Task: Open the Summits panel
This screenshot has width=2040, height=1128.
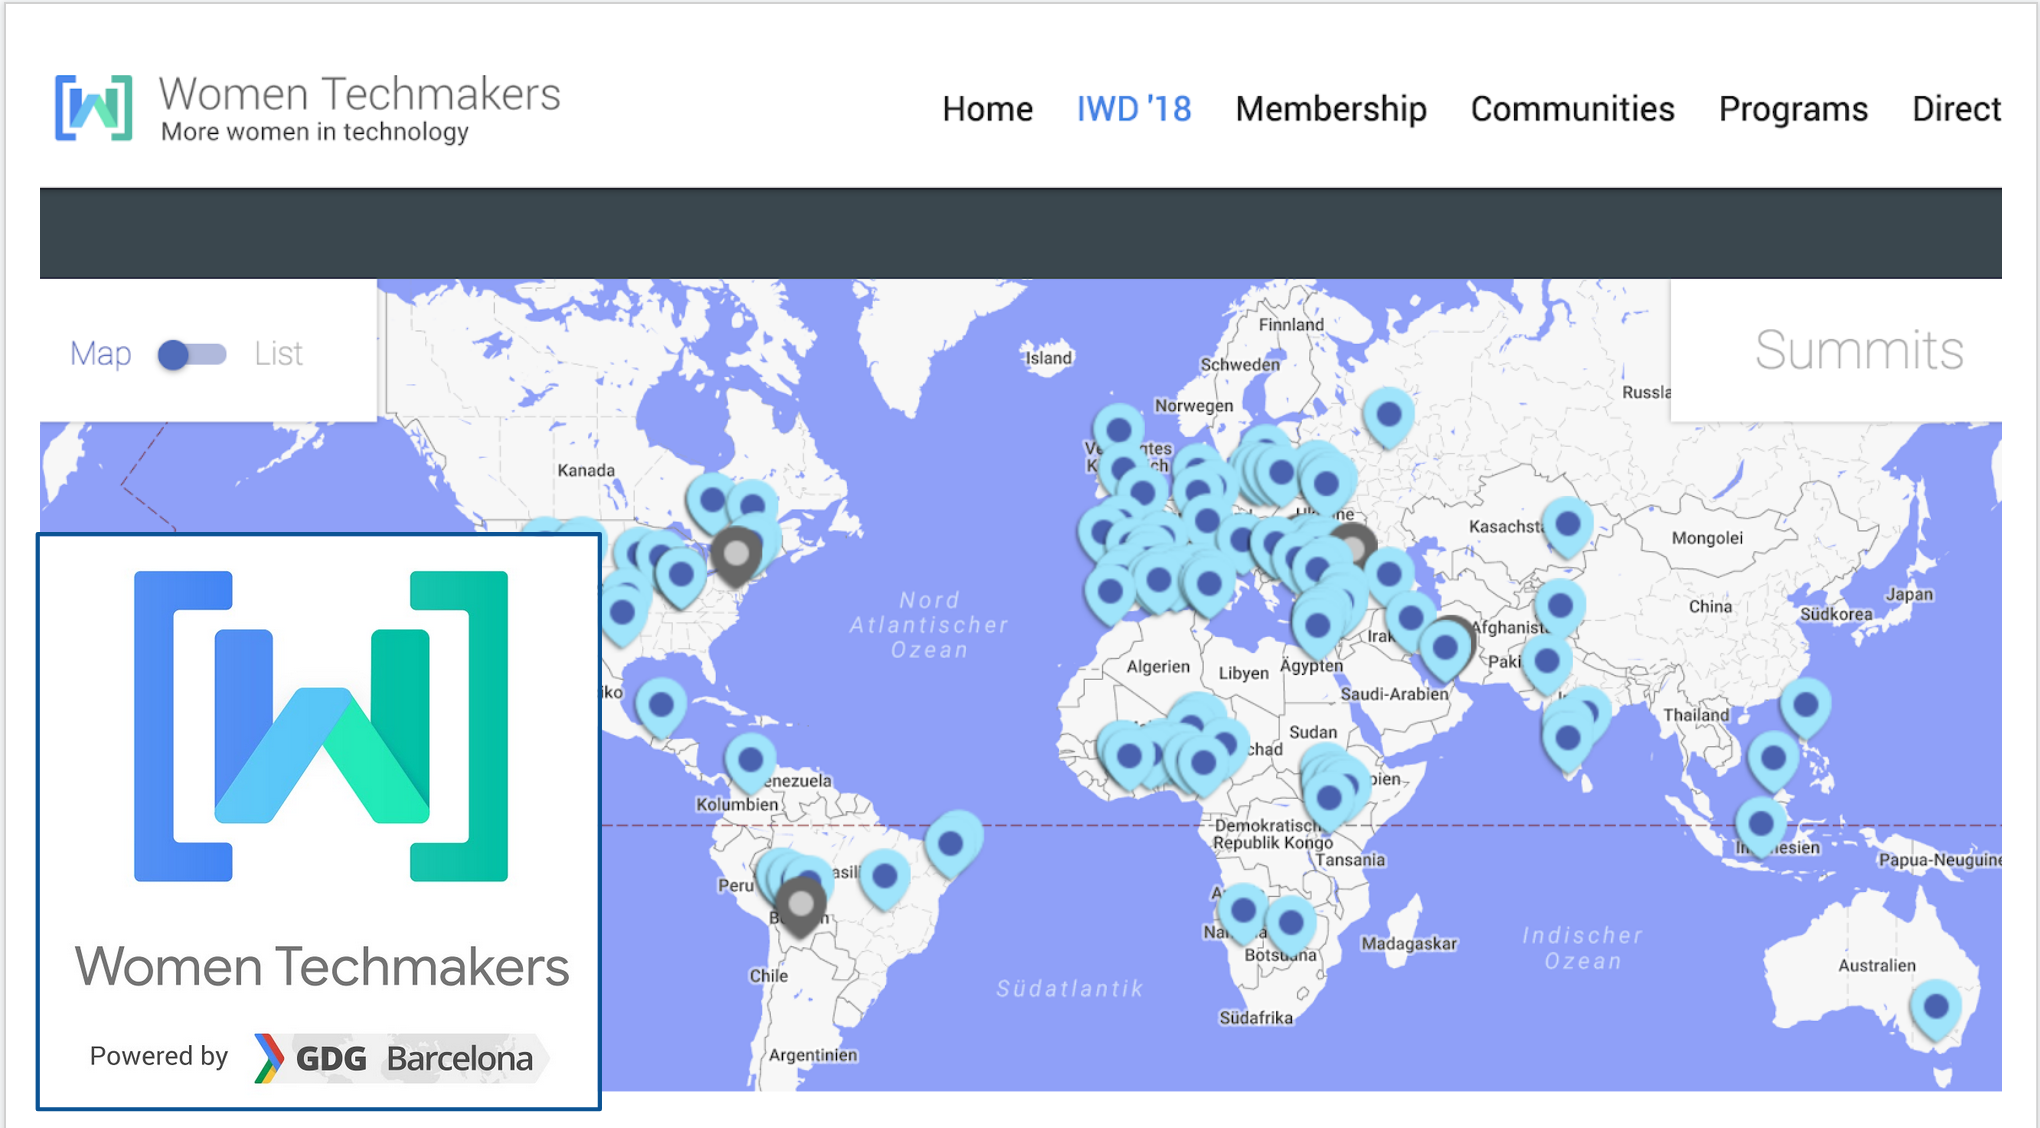Action: [1858, 351]
